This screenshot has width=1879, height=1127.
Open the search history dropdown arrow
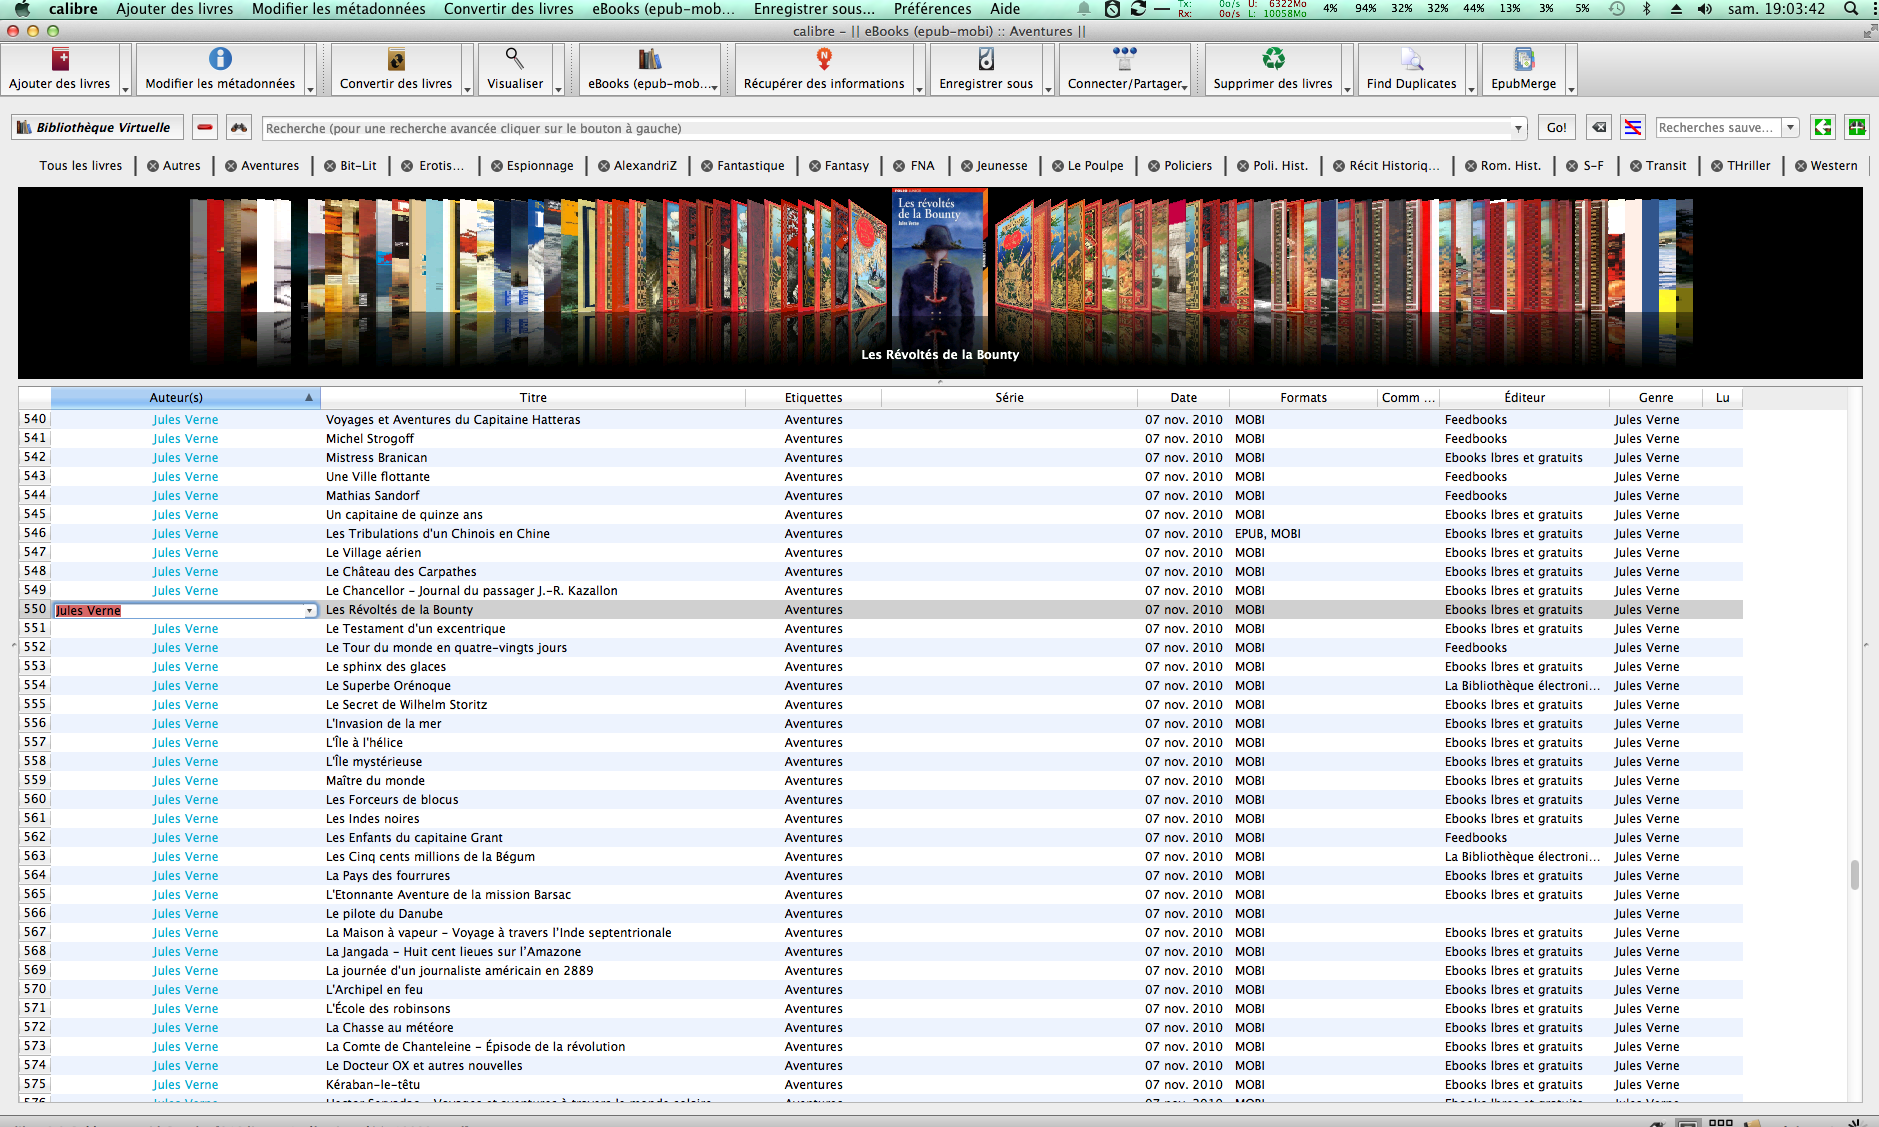tap(1519, 128)
